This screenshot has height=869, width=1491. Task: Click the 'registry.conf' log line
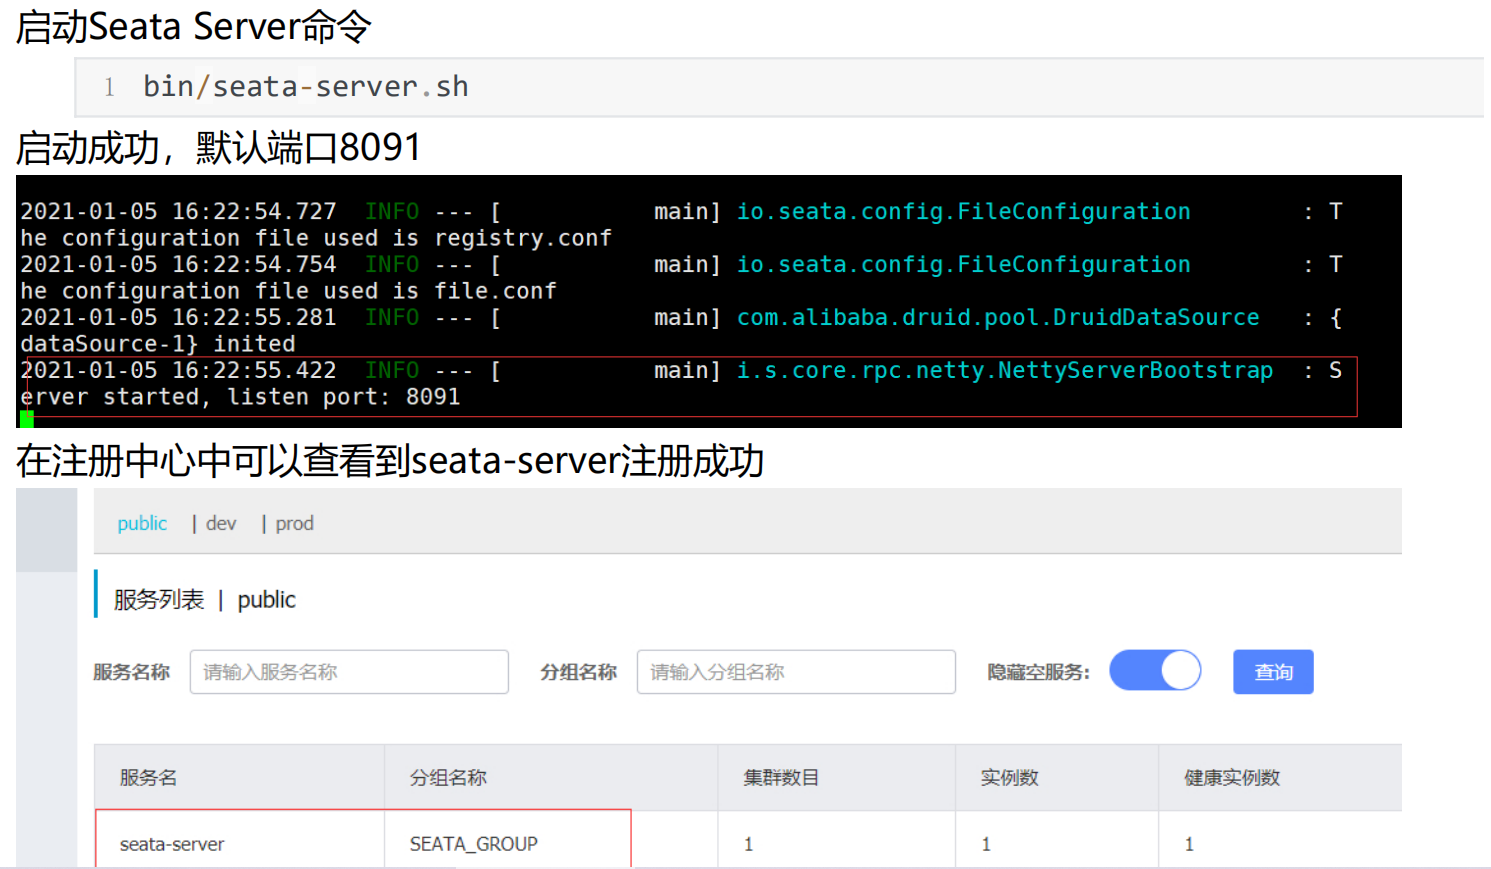[316, 238]
